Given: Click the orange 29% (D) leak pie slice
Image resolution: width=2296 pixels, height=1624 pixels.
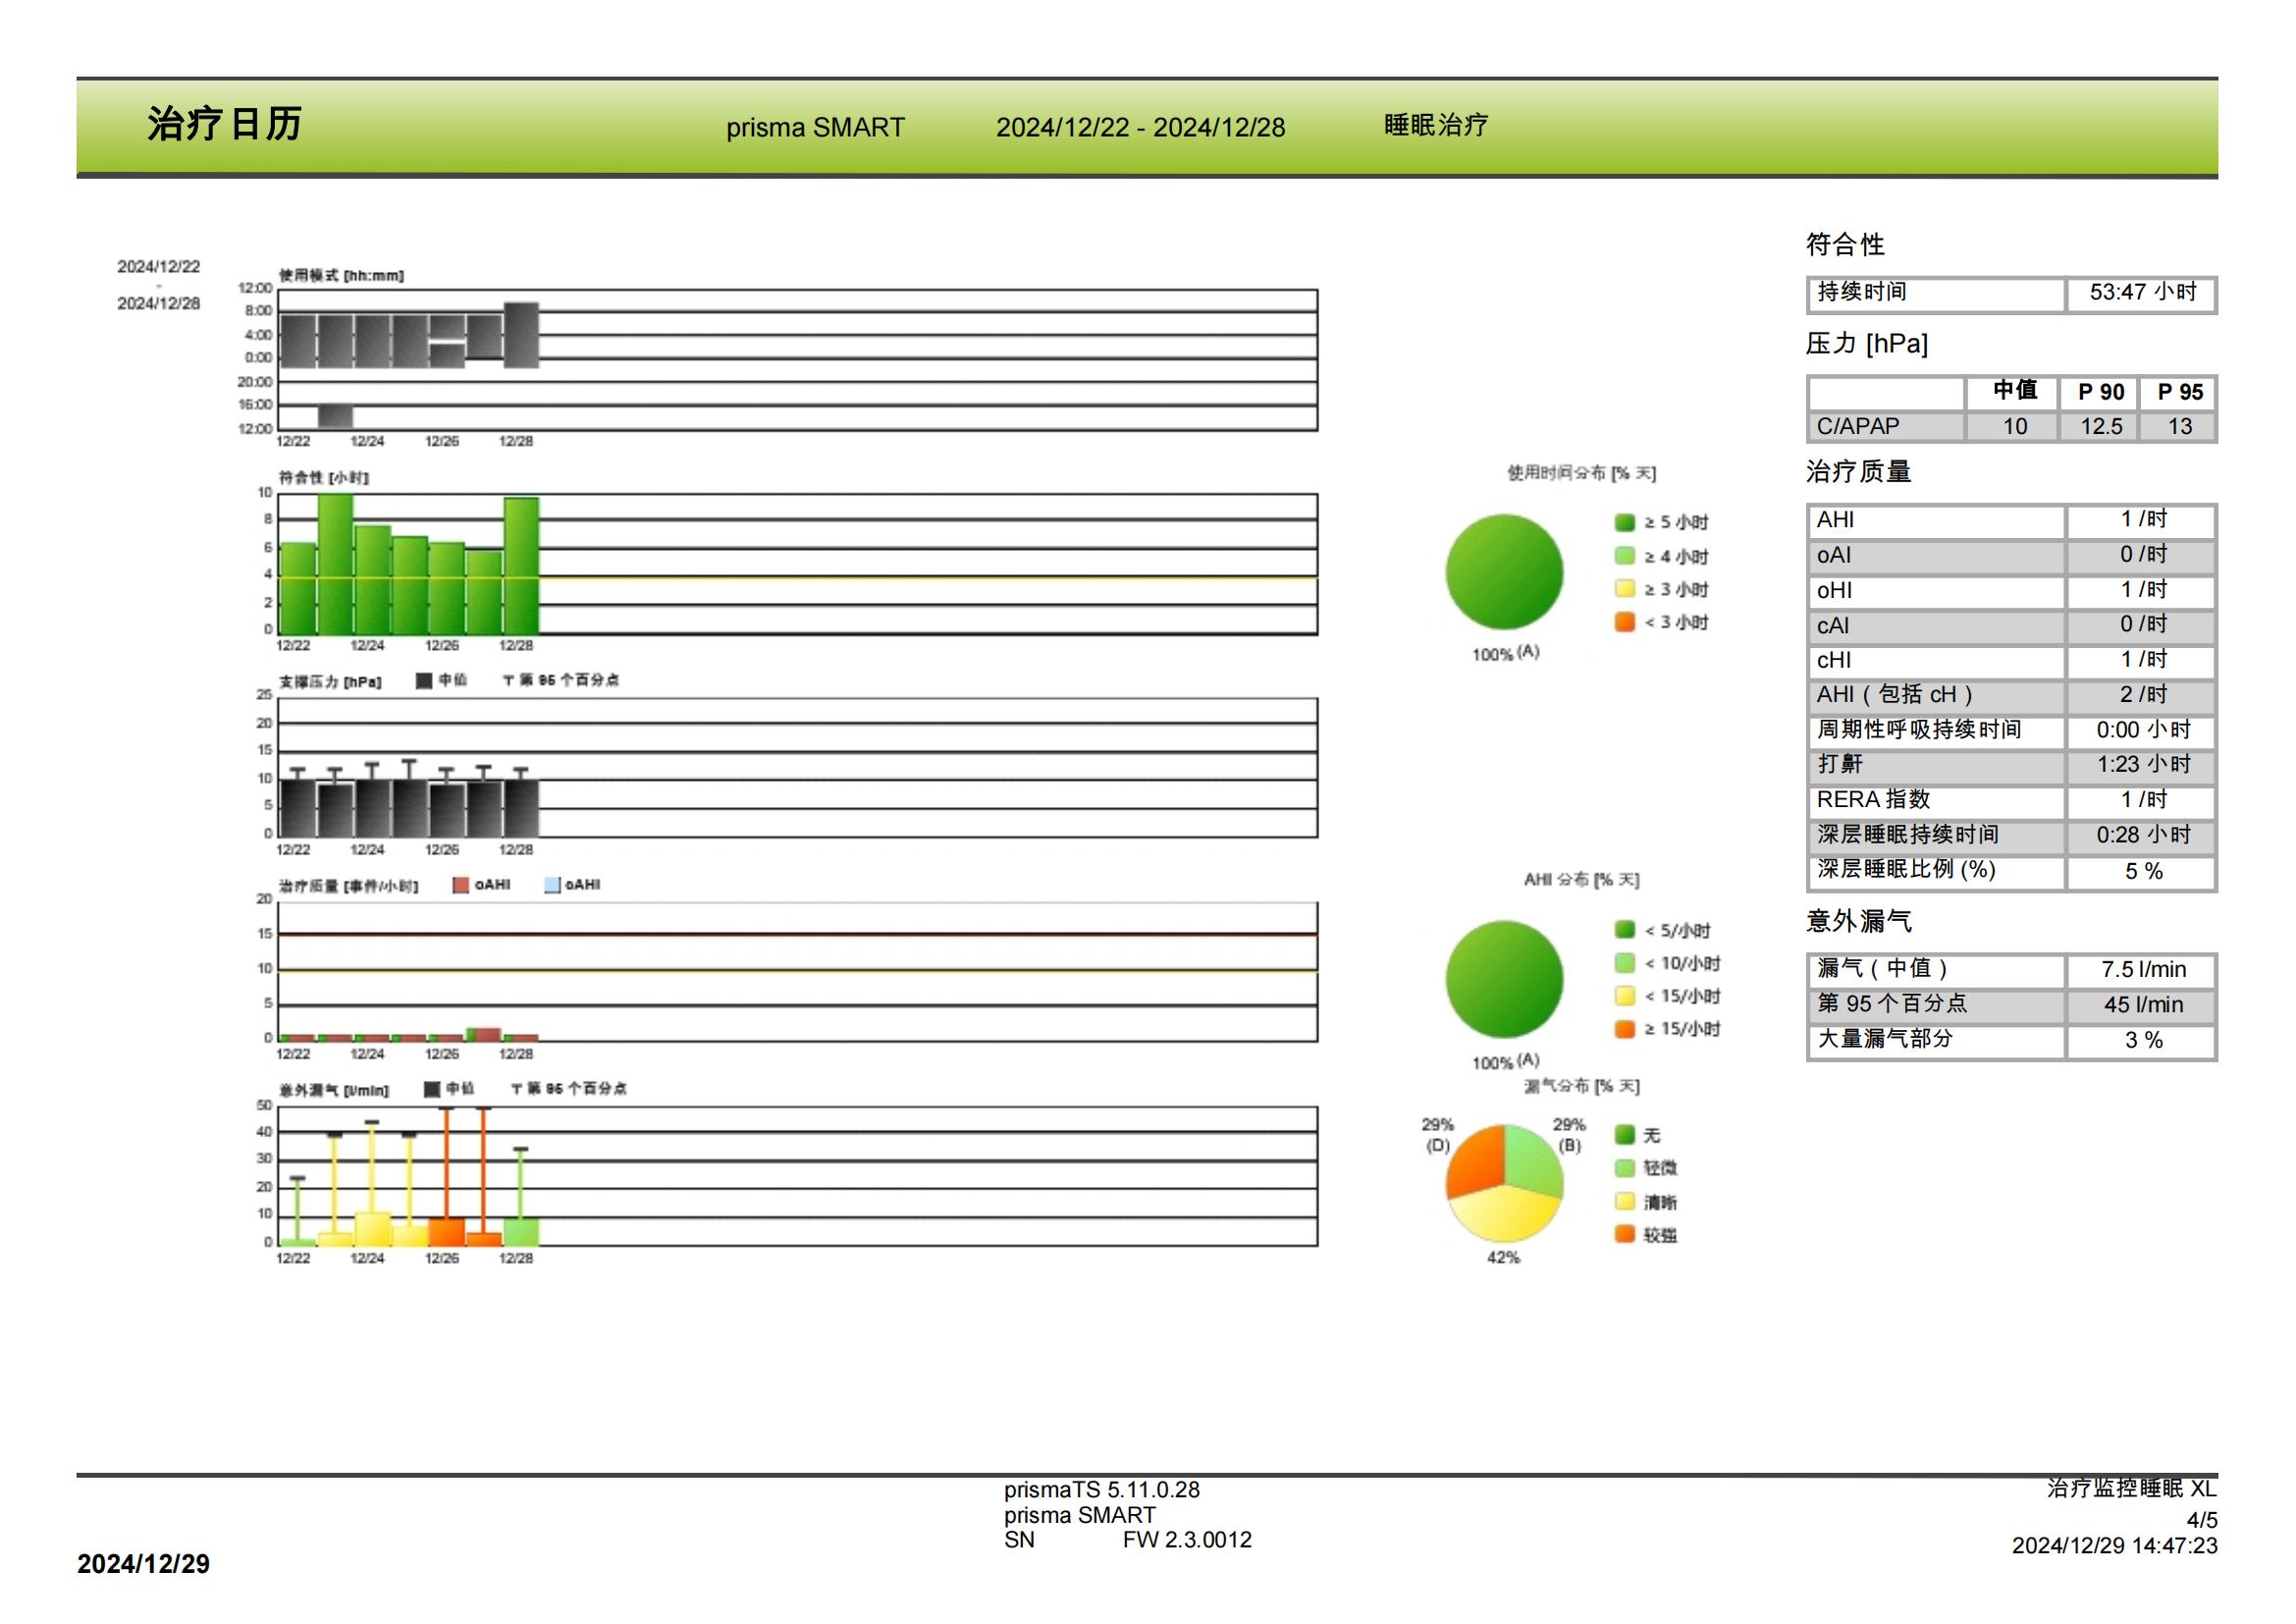Looking at the screenshot, I should click(x=1476, y=1160).
